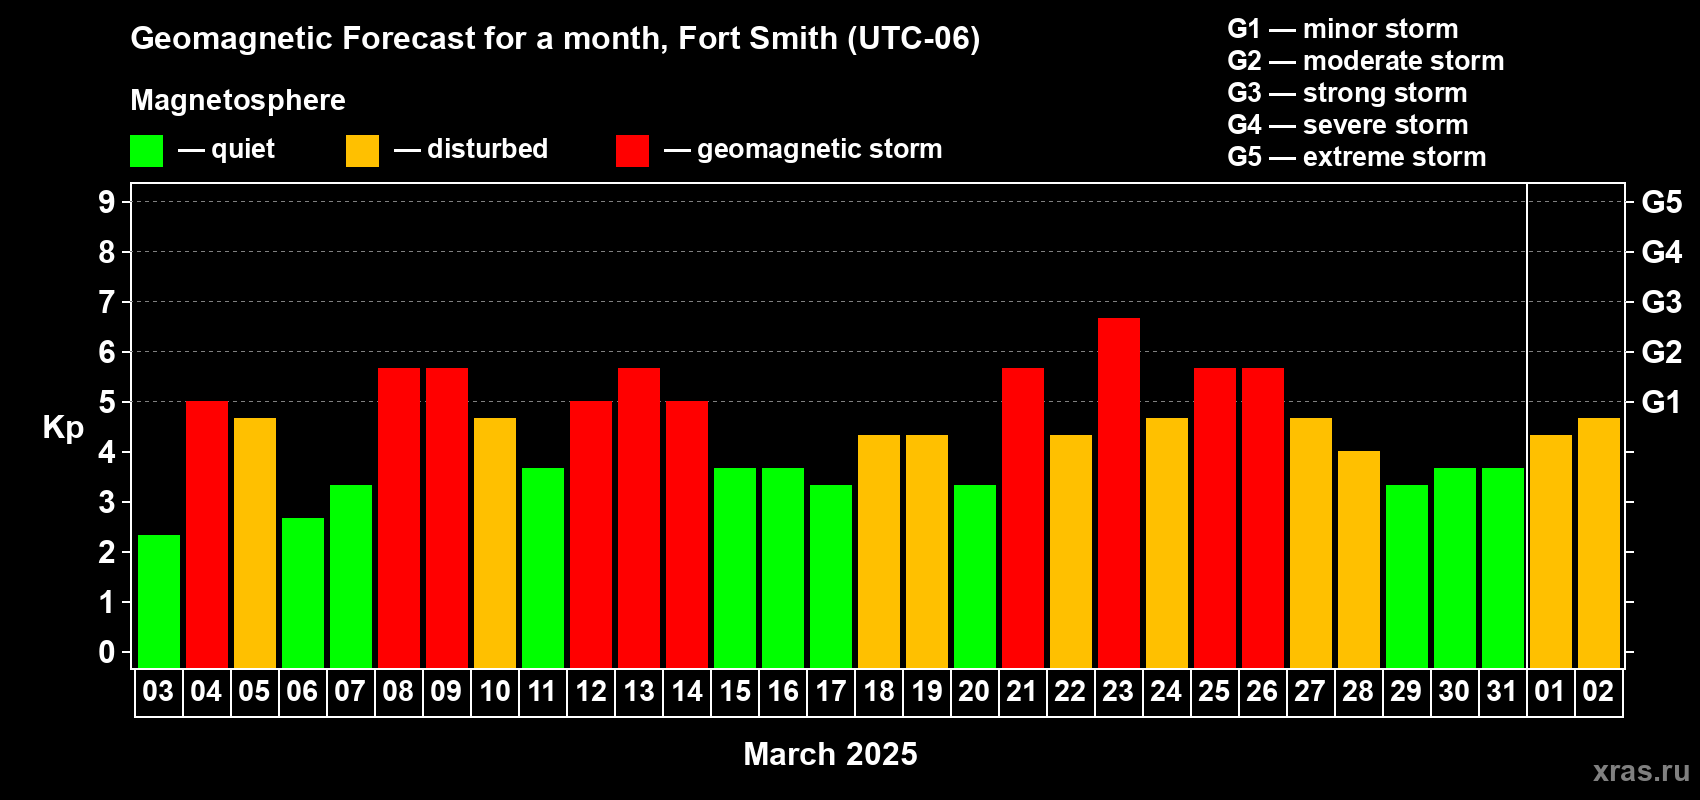Click the red geomagnetic storm legend swatch

point(633,151)
